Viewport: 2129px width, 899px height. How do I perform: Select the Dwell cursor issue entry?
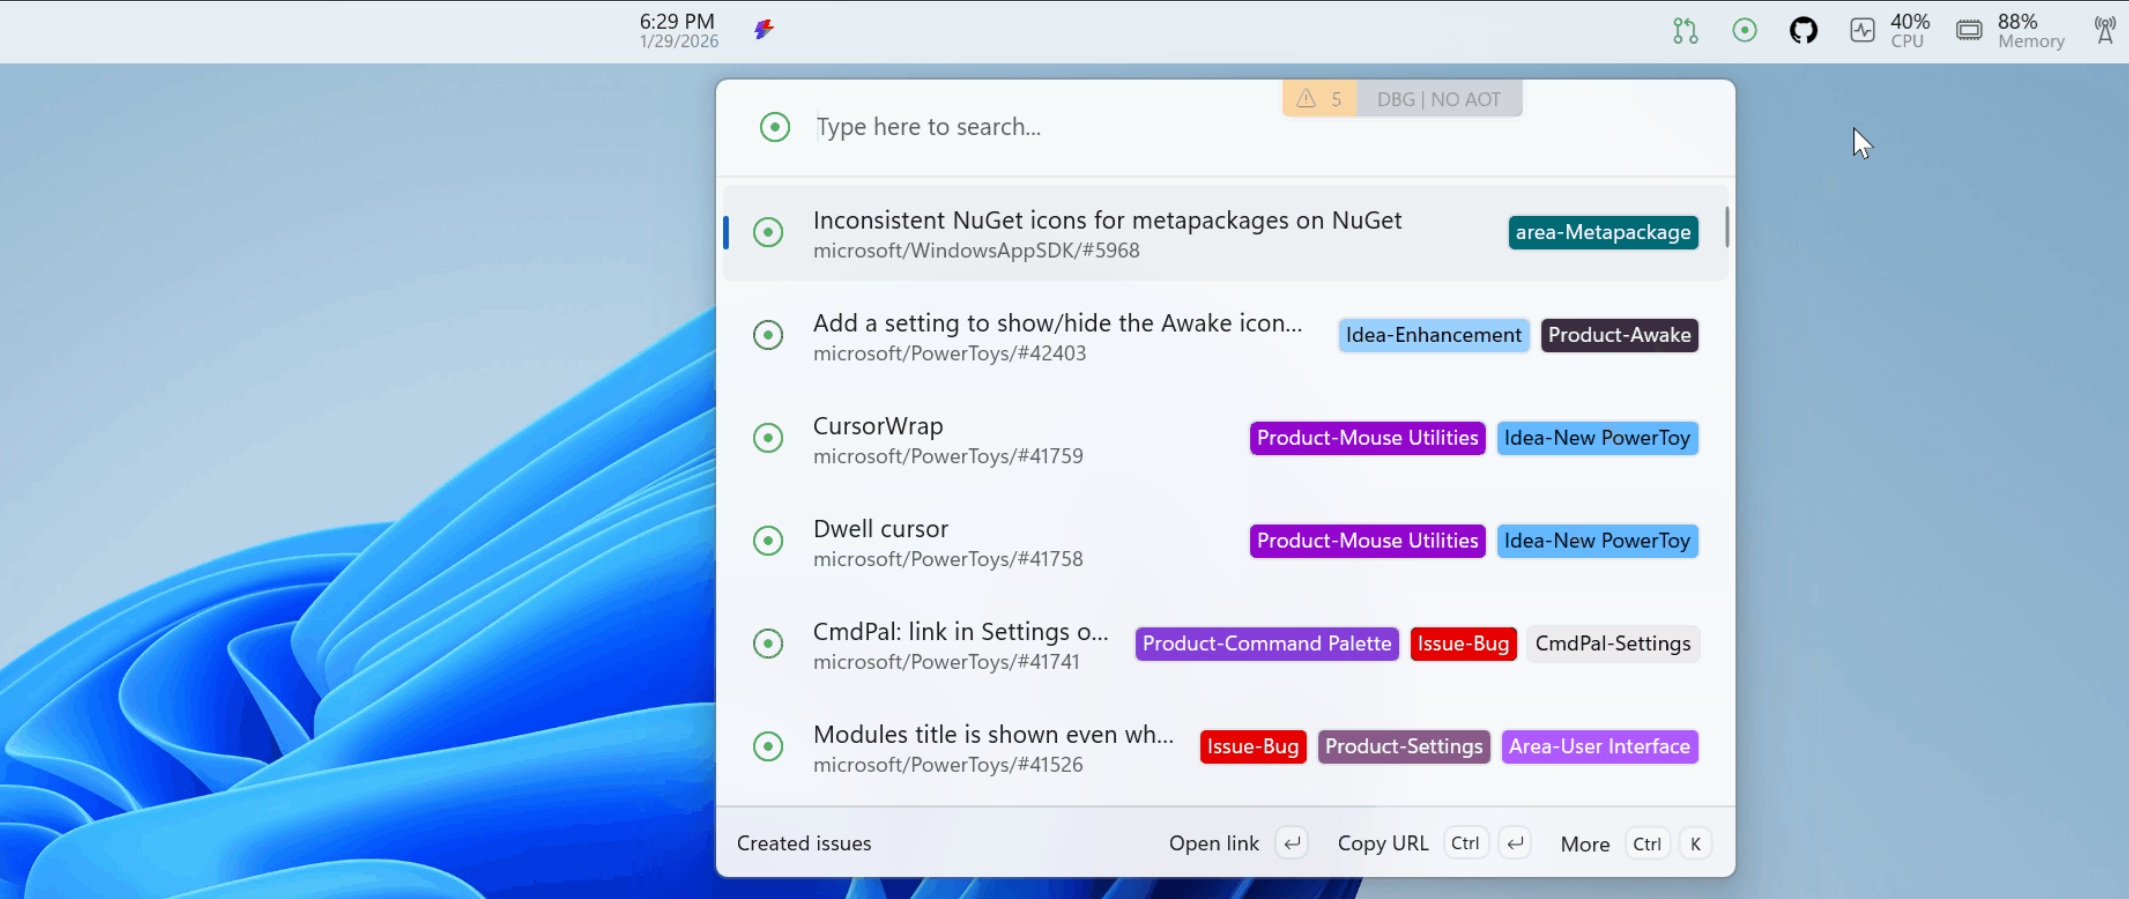coord(947,541)
